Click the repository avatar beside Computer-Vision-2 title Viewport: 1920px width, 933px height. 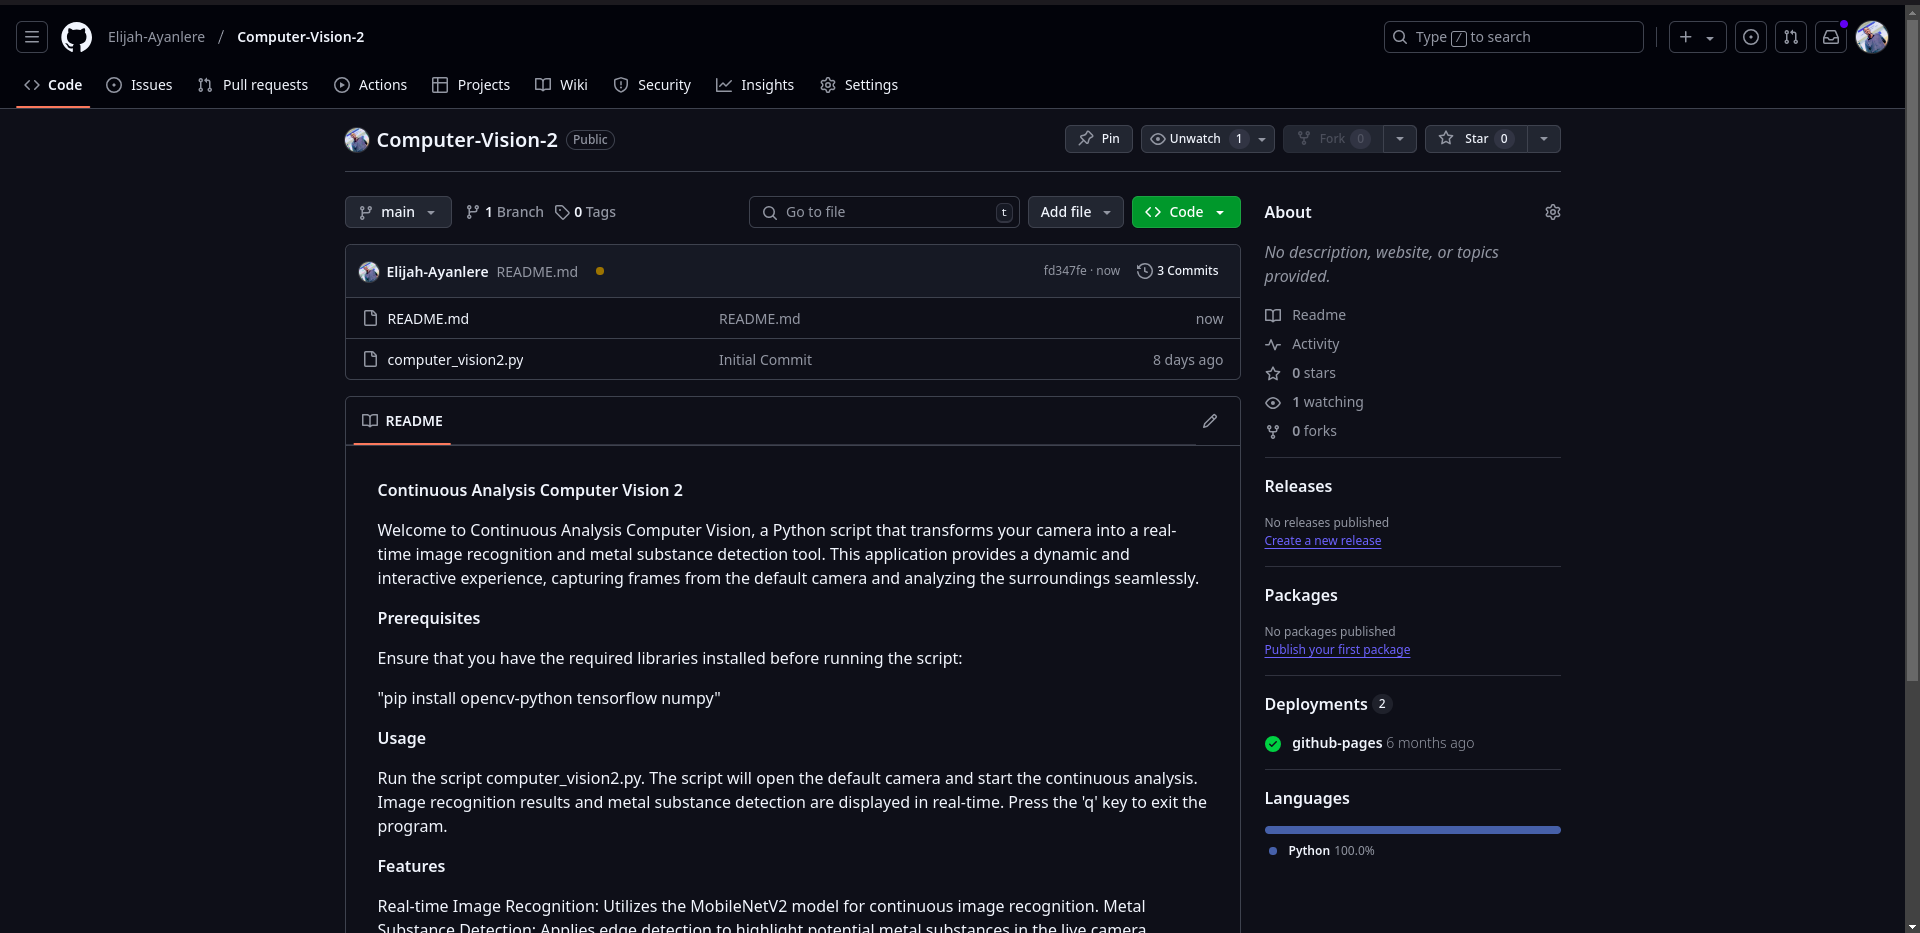point(357,140)
